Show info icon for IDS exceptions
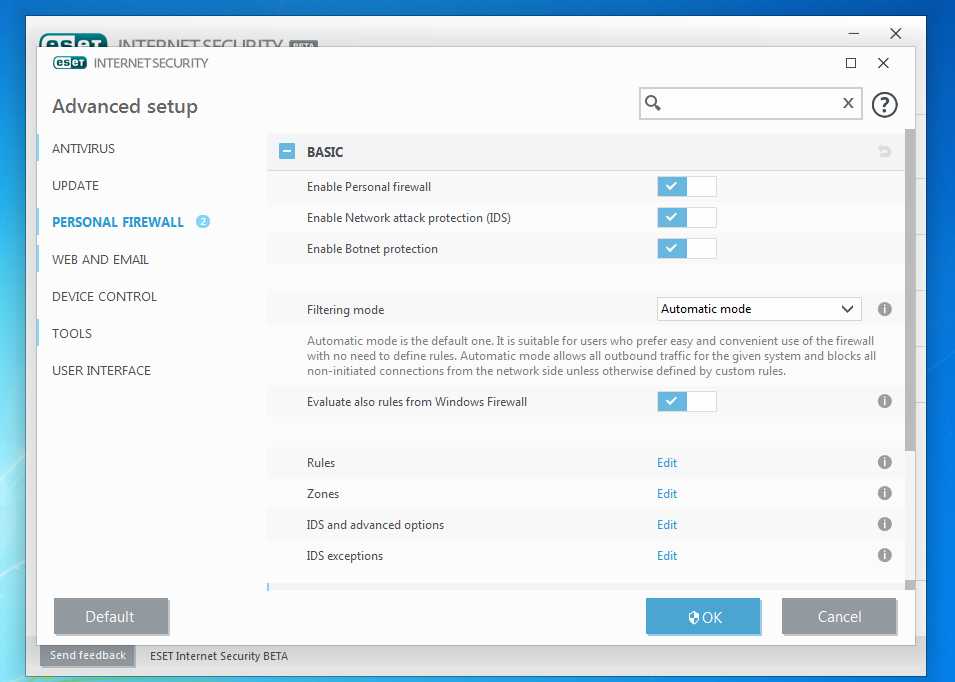The image size is (955, 682). click(884, 555)
